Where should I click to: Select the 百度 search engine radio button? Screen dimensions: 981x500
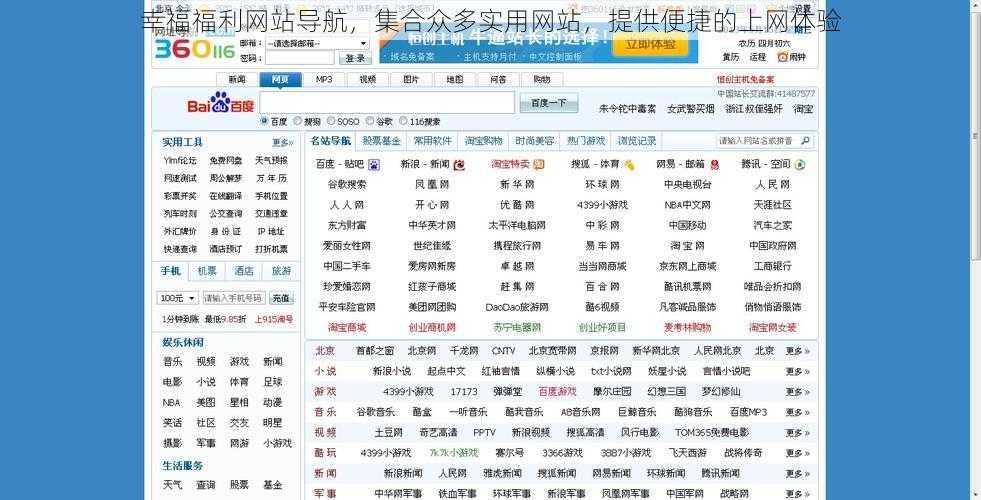click(264, 121)
